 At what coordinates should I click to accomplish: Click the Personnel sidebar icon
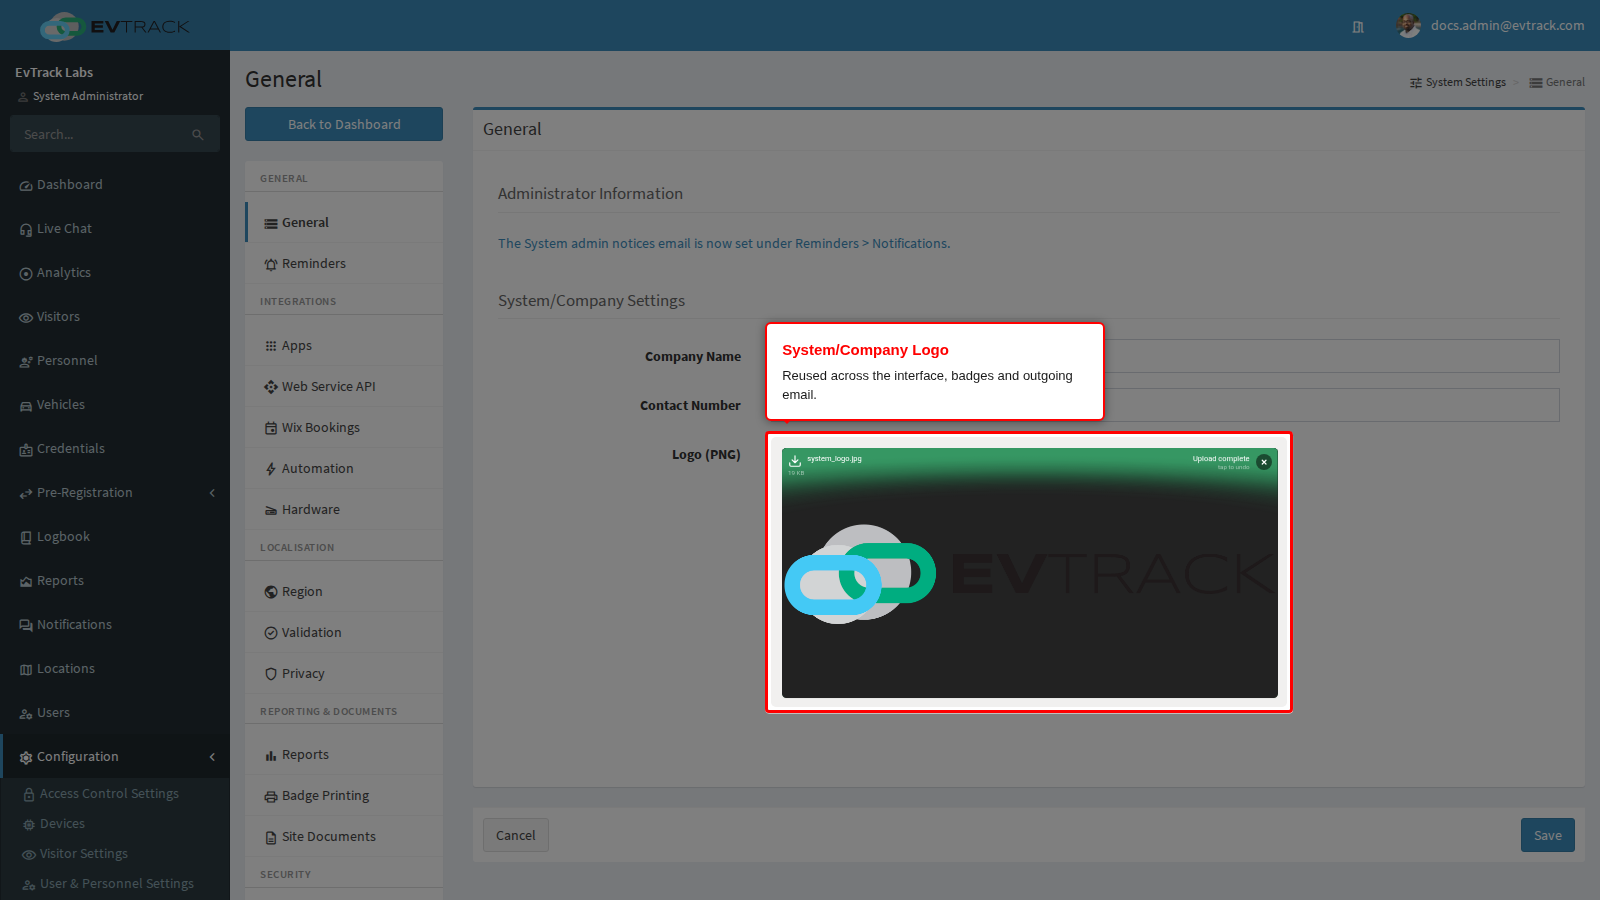pos(26,362)
